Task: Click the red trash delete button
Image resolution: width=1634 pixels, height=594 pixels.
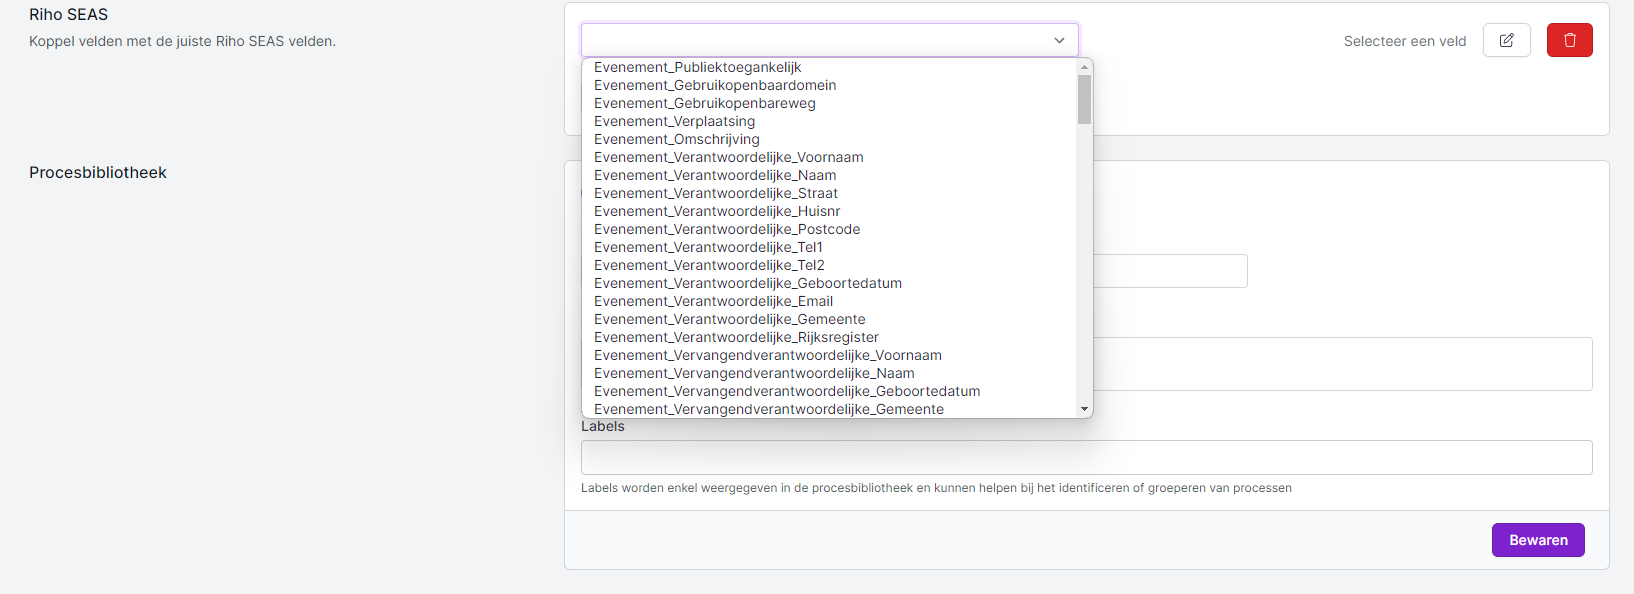Action: click(1569, 40)
